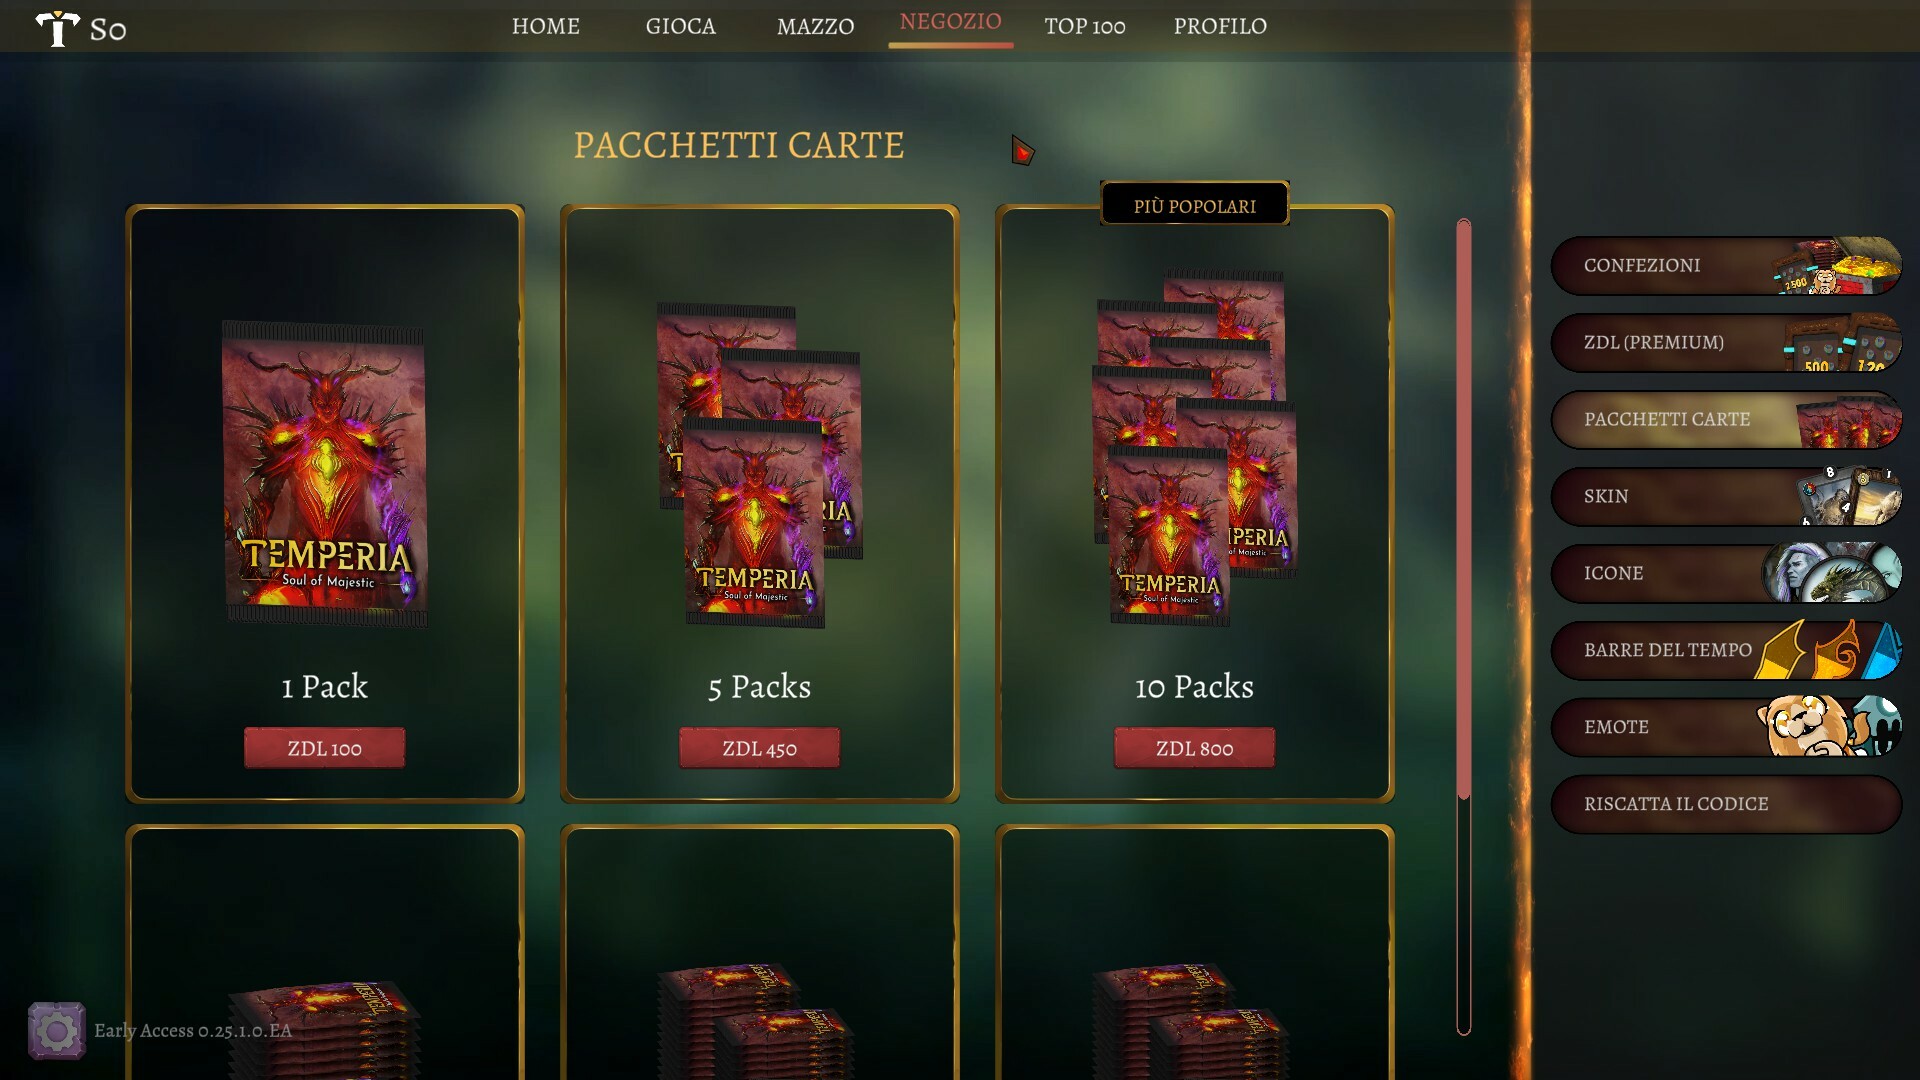Click the Temperia T logo icon
1920x1080 pixels.
[57, 28]
